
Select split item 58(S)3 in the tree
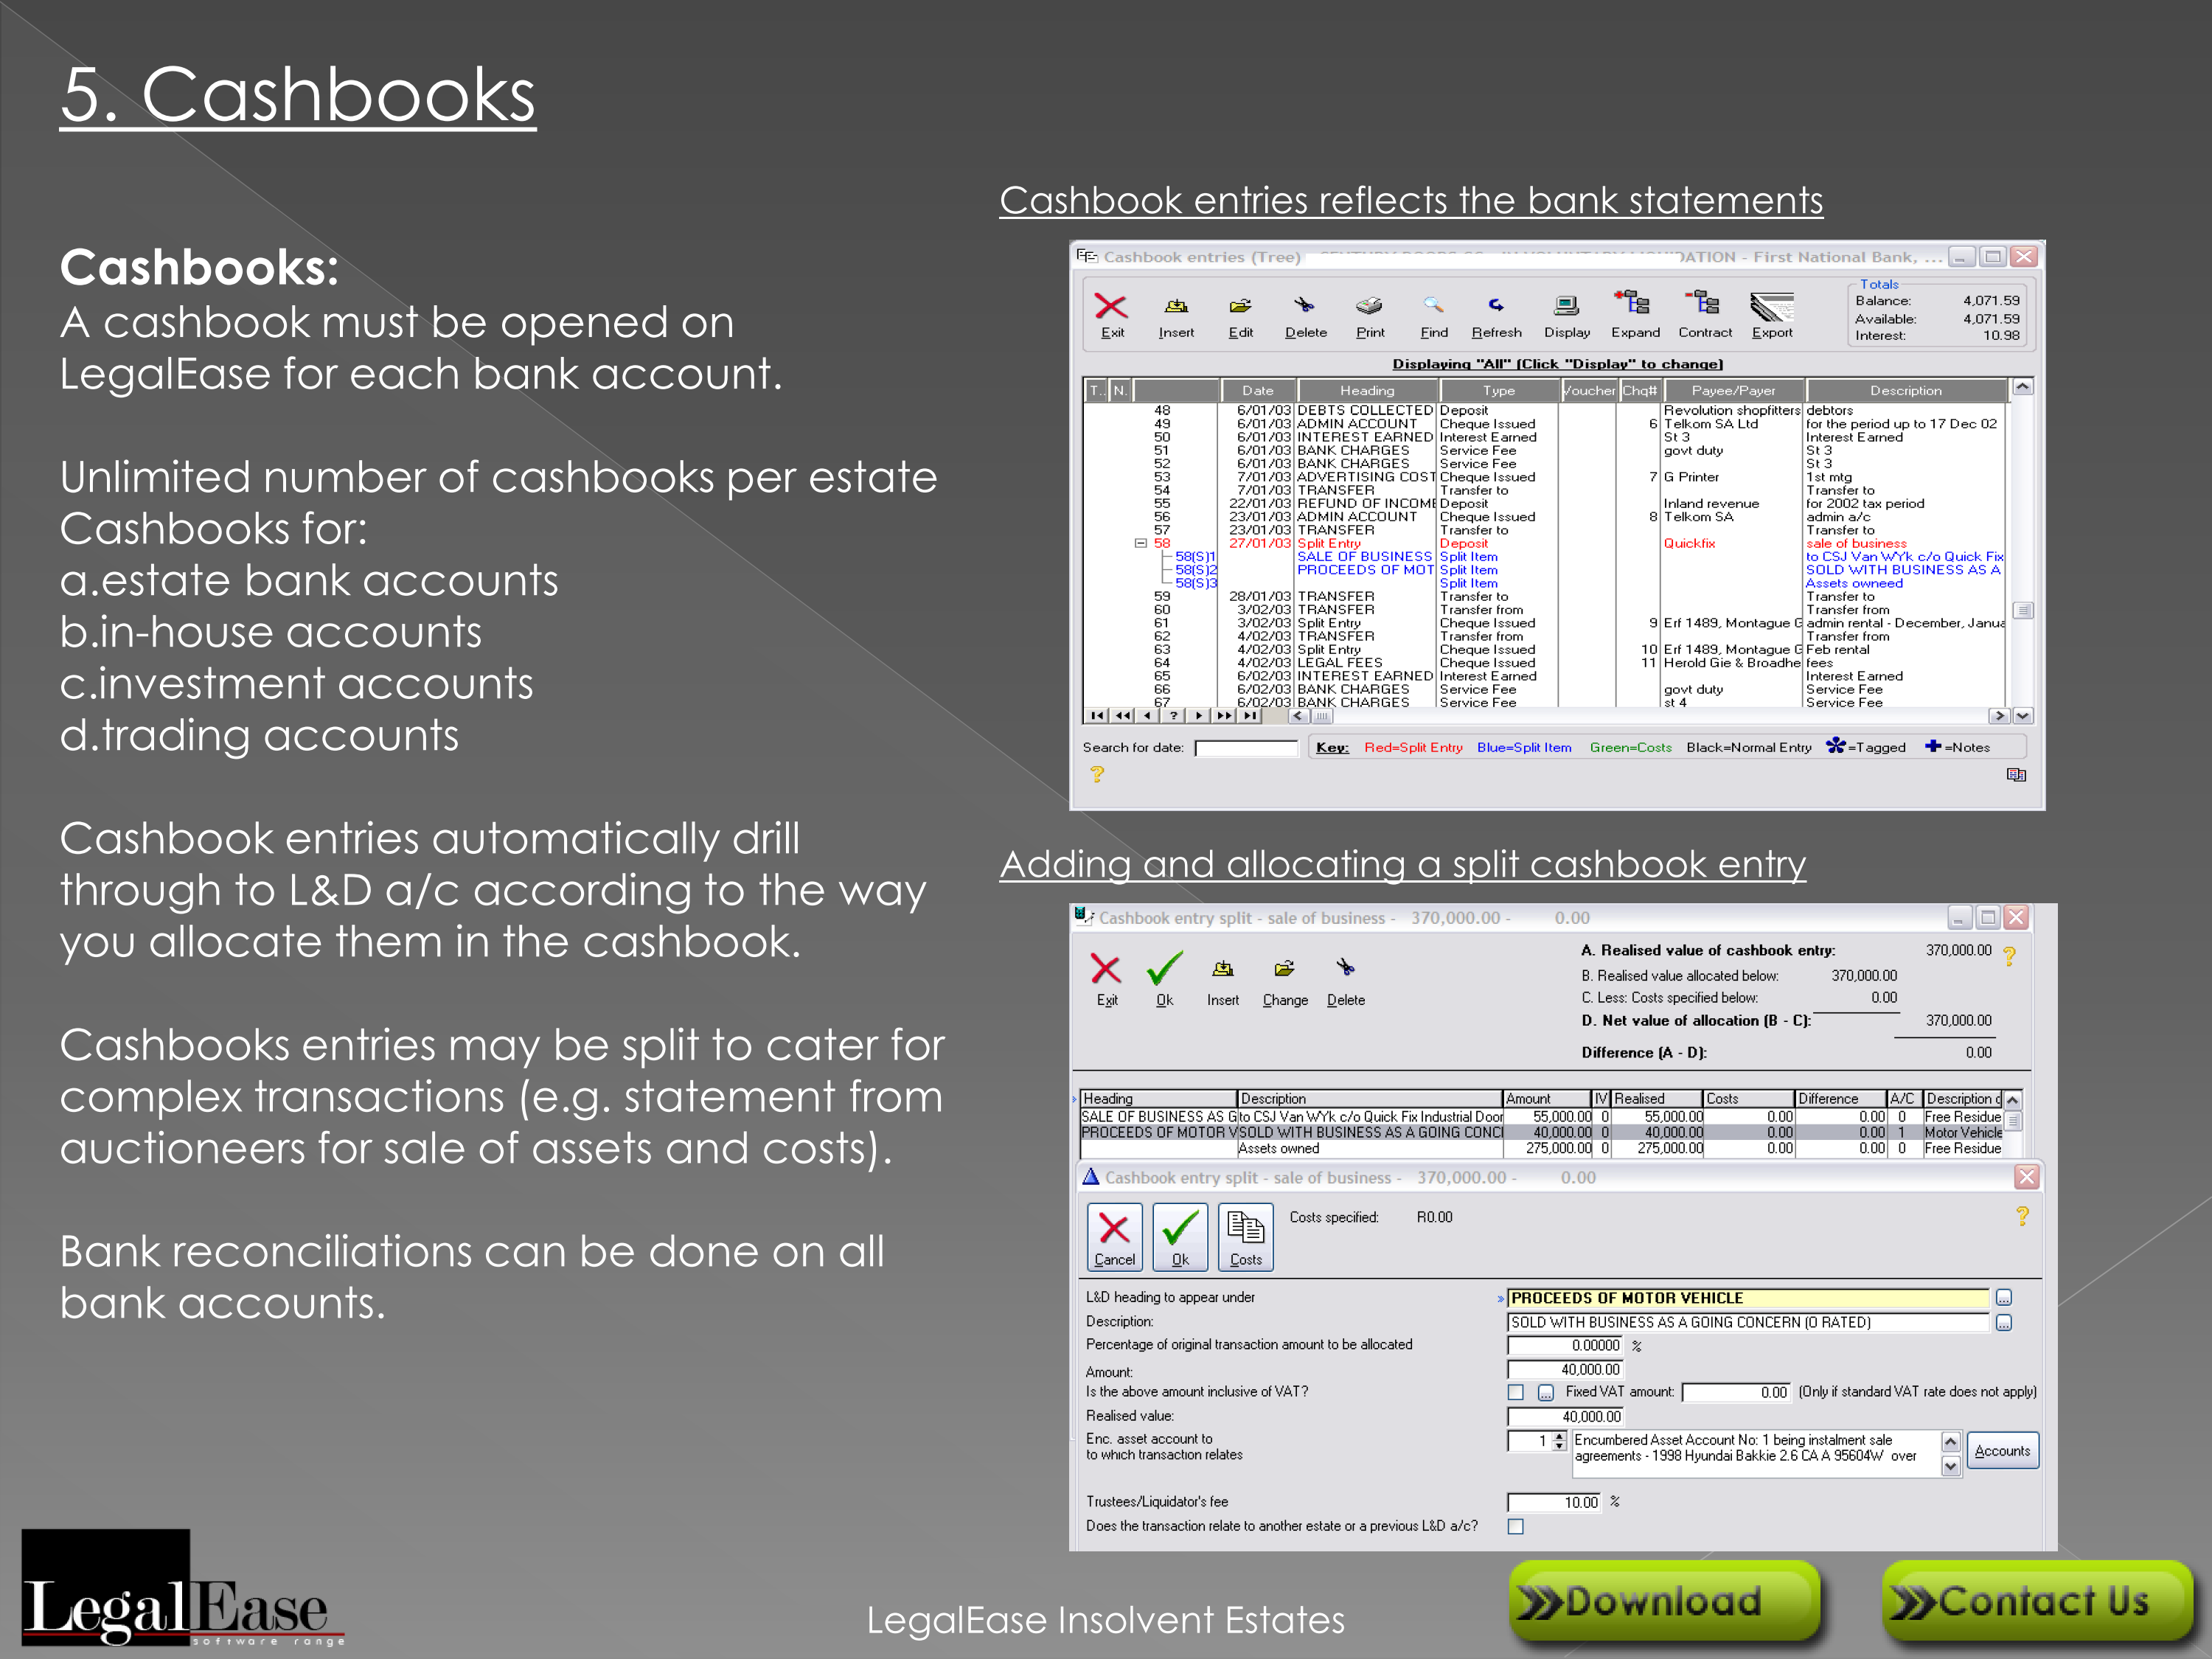[x=1196, y=583]
